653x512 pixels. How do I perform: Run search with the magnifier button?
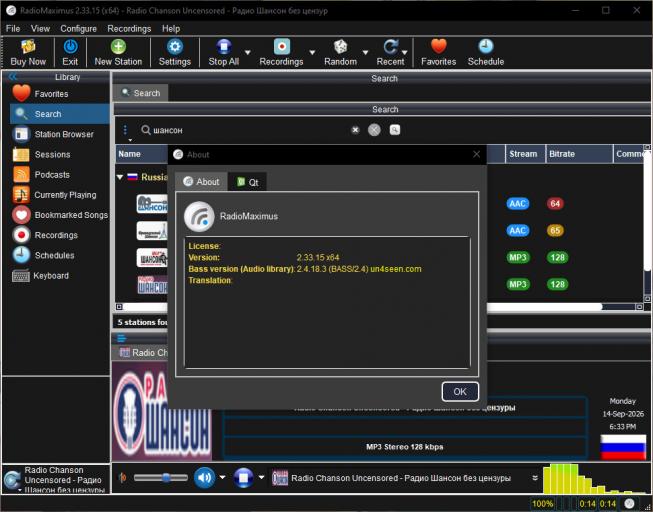[x=395, y=130]
